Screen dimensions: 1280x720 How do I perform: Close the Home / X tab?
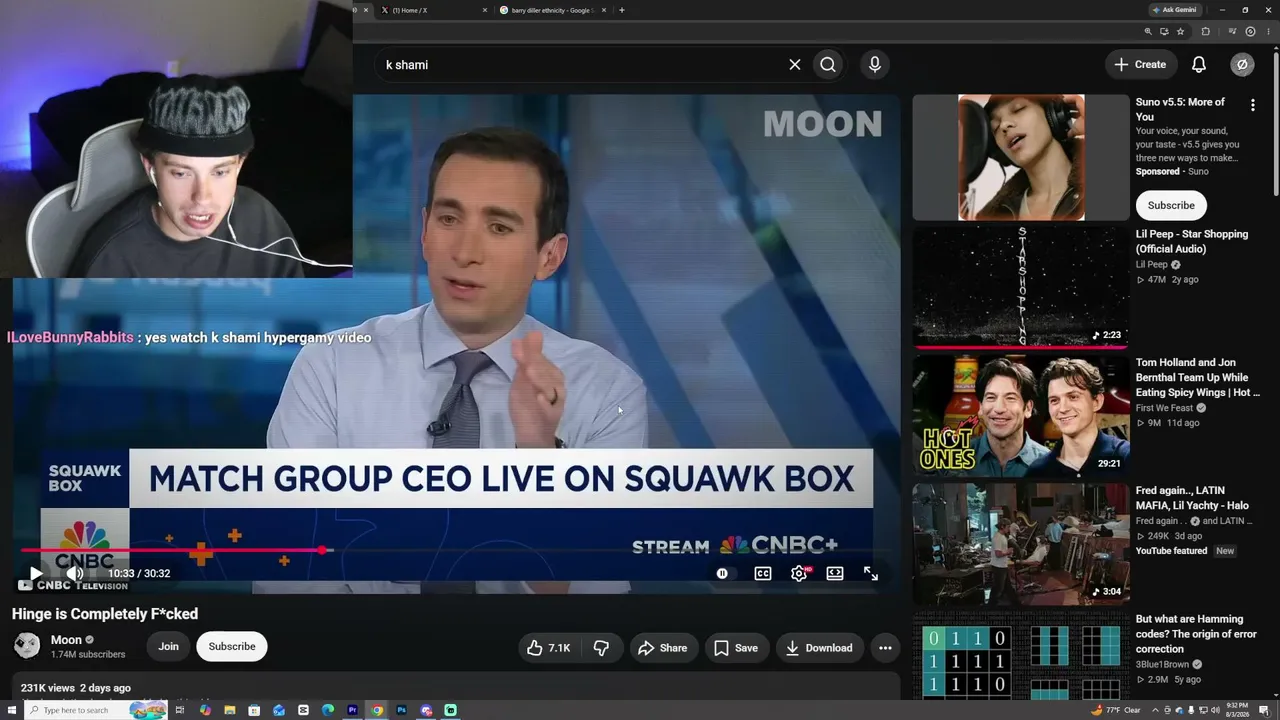click(x=485, y=10)
